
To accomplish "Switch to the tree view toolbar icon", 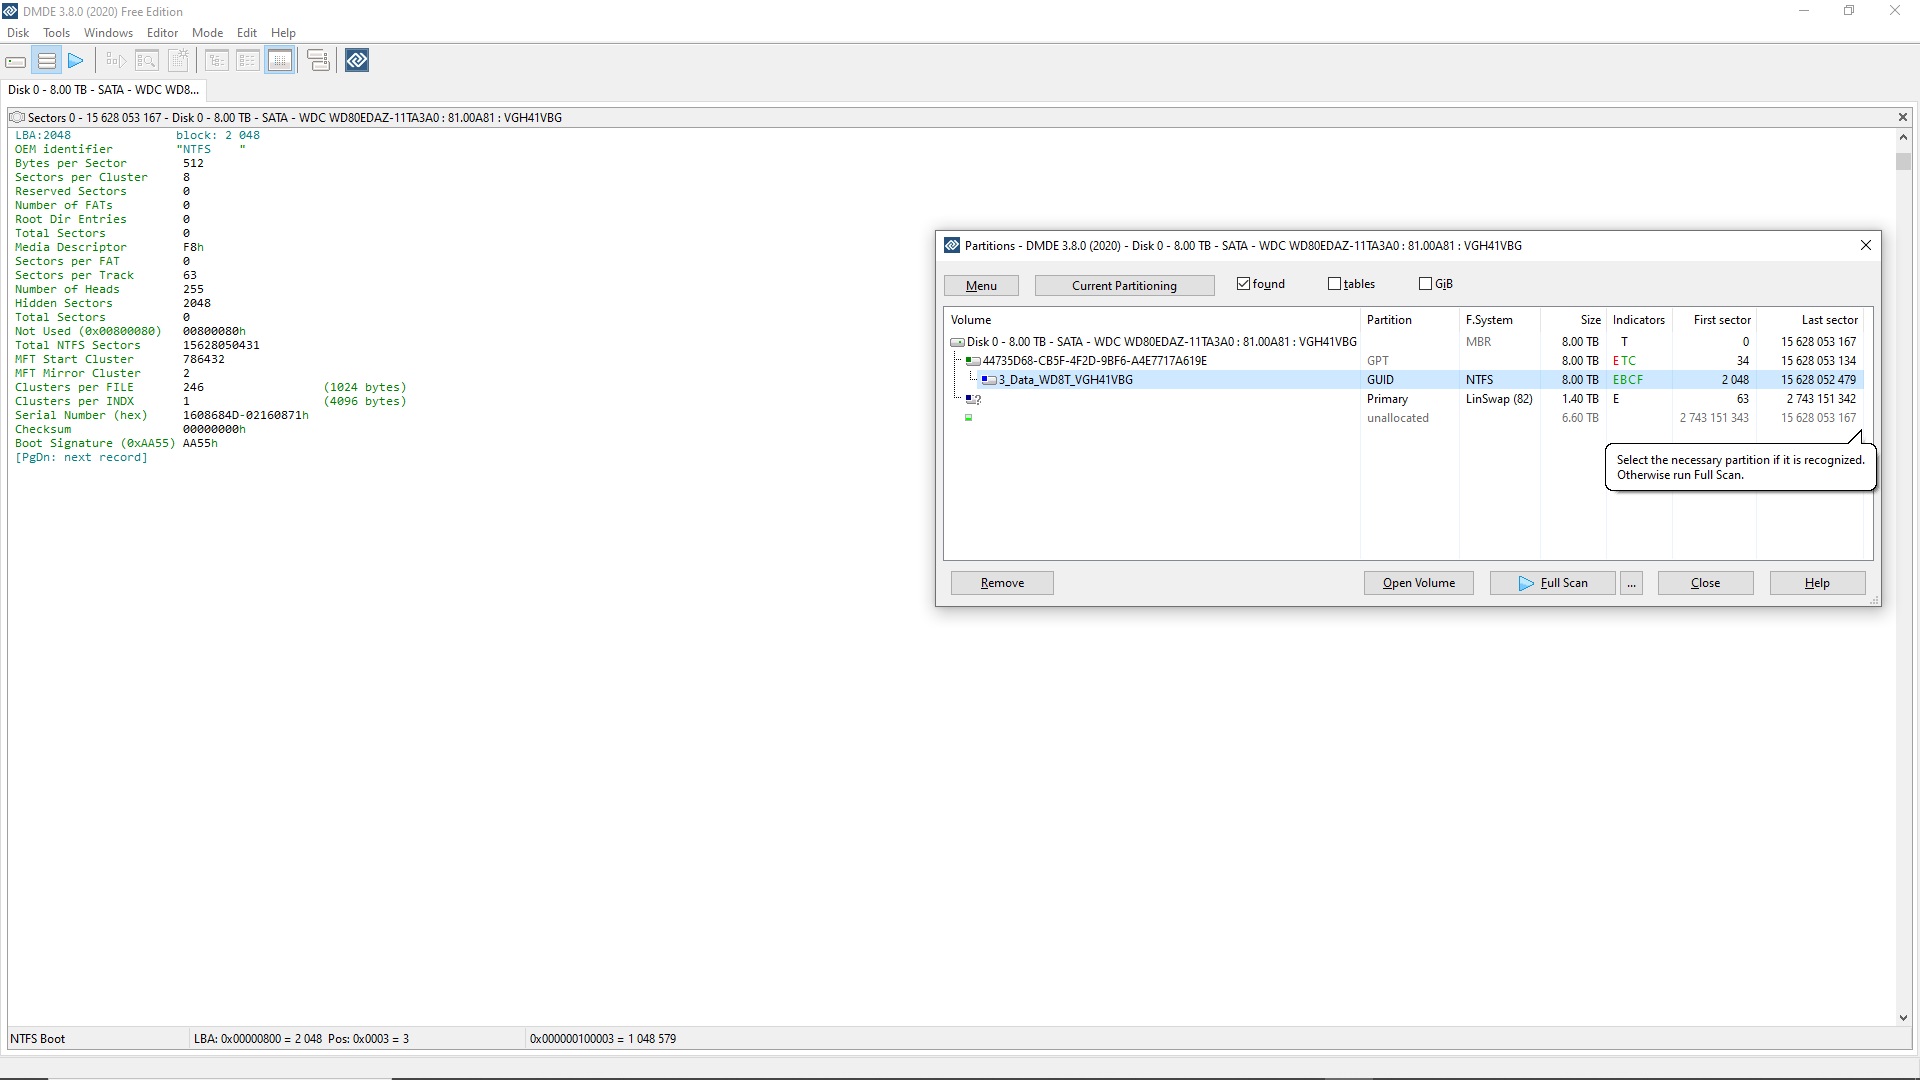I will (217, 61).
